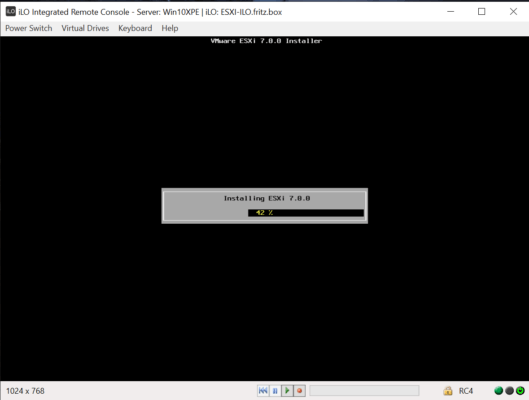529x400 pixels.
Task: Maximize the iLO Remote Console window
Action: point(482,11)
